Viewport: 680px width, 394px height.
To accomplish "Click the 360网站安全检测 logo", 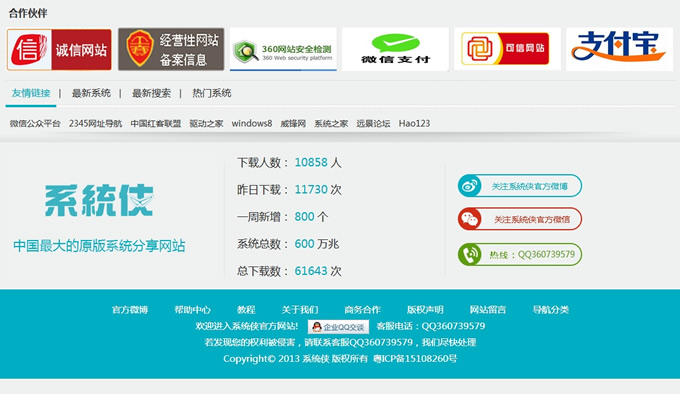I will click(x=283, y=49).
